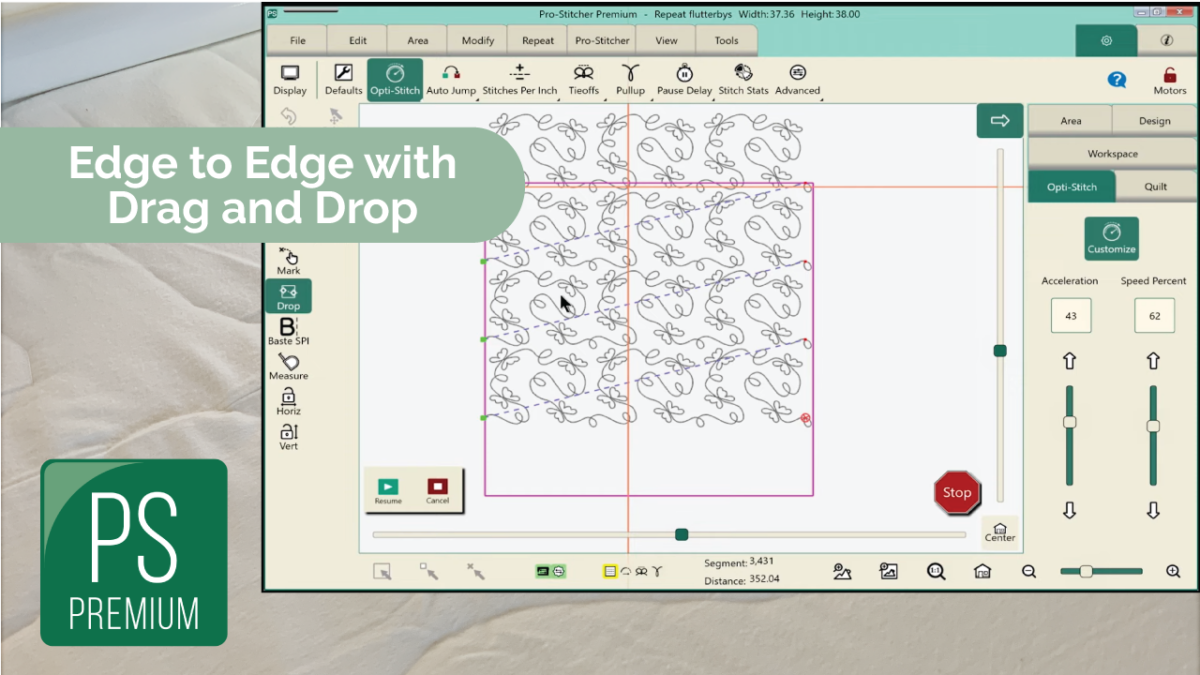The width and height of the screenshot is (1200, 675).
Task: Decrease Speed Percent with down arrow
Action: (x=1153, y=510)
